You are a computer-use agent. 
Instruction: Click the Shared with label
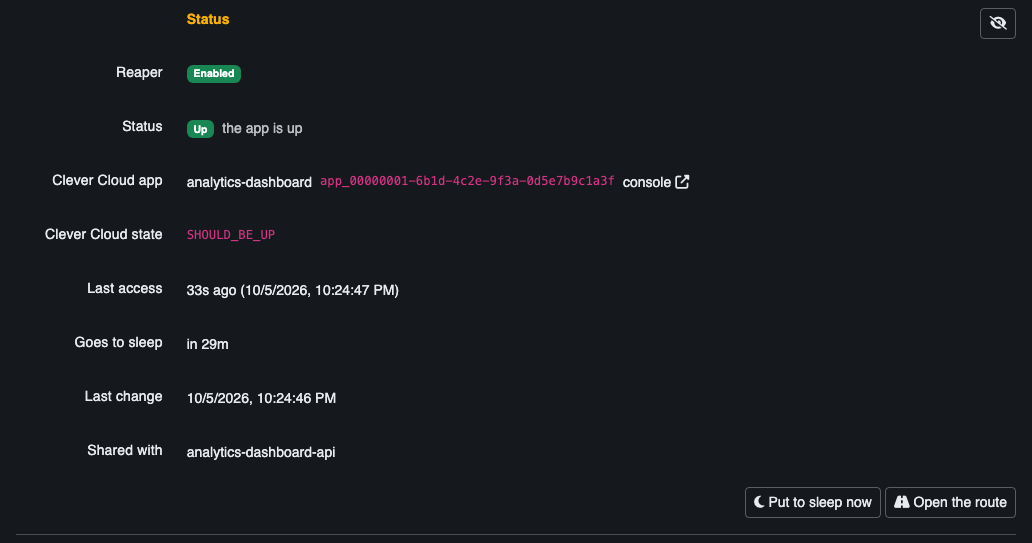click(x=124, y=450)
